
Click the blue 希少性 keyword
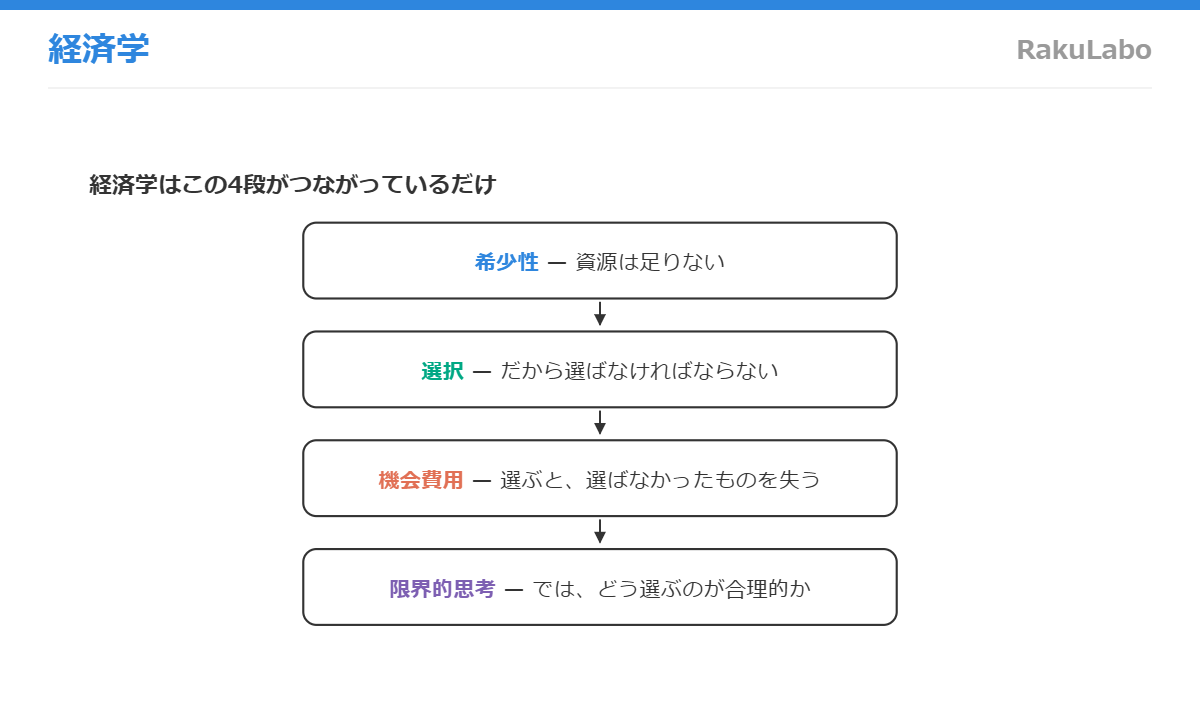507,262
